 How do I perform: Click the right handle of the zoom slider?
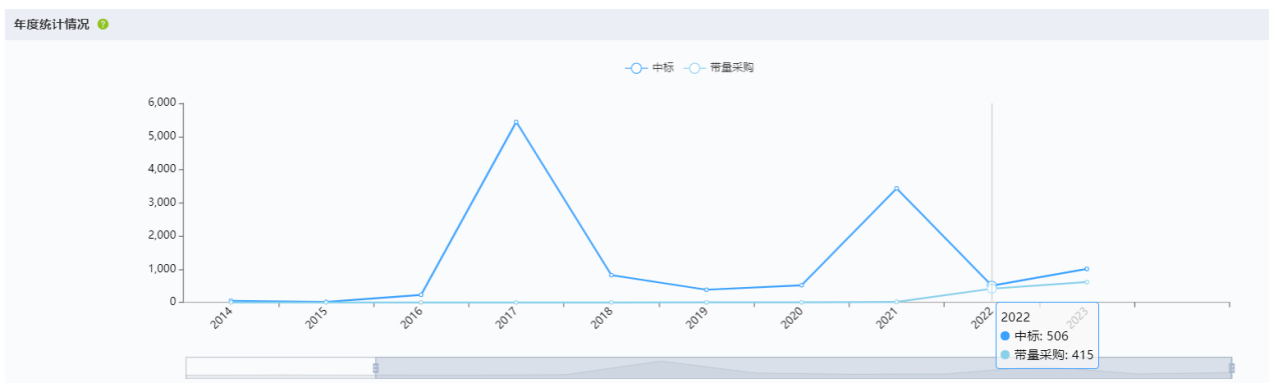coord(1232,368)
